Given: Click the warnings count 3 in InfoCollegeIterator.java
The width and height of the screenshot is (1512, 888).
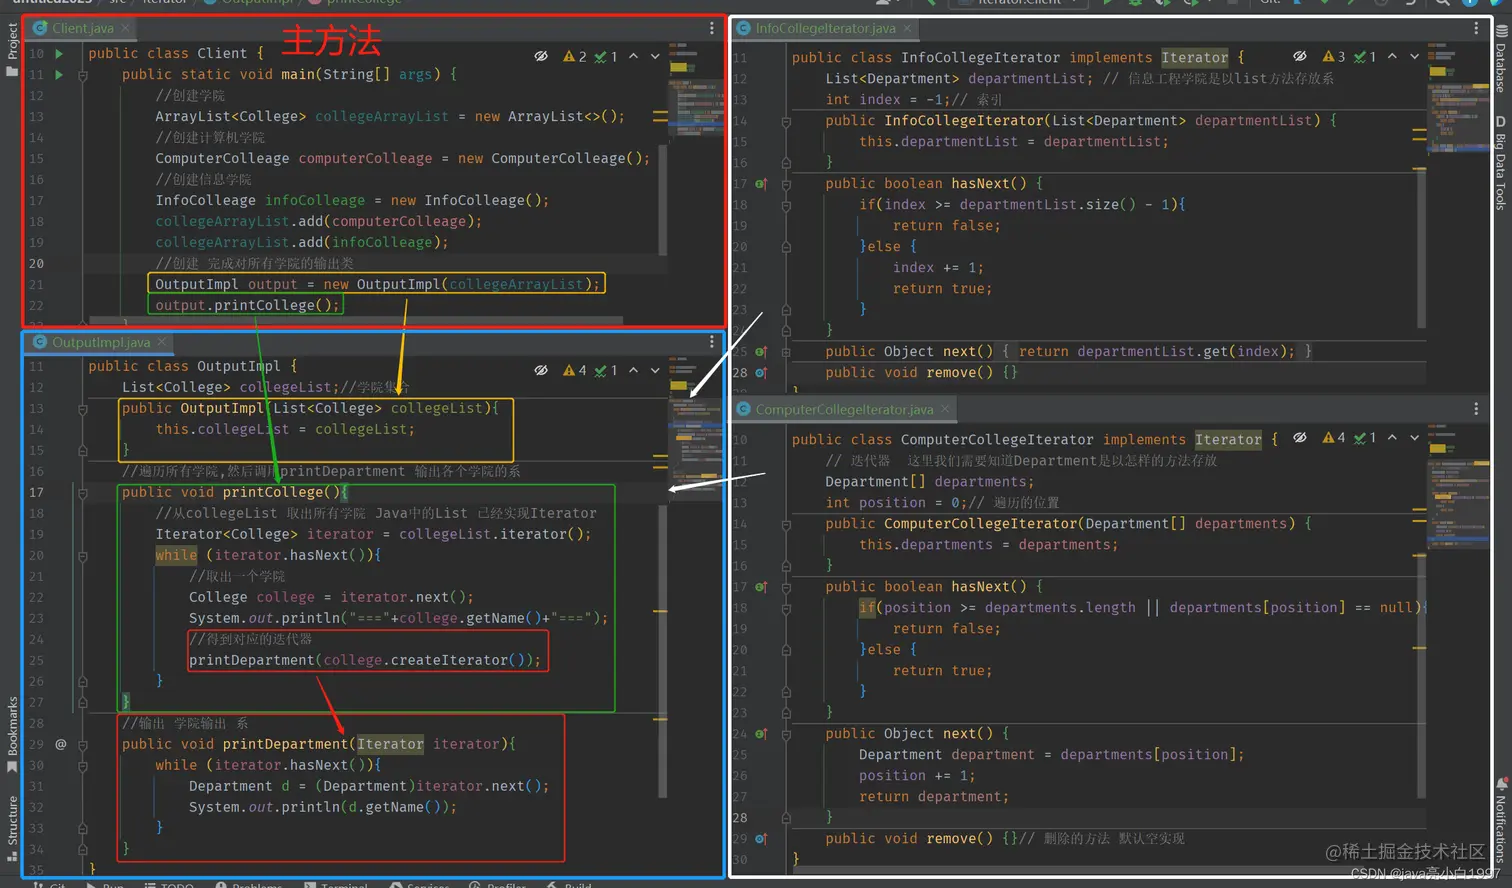Looking at the screenshot, I should [x=1334, y=56].
